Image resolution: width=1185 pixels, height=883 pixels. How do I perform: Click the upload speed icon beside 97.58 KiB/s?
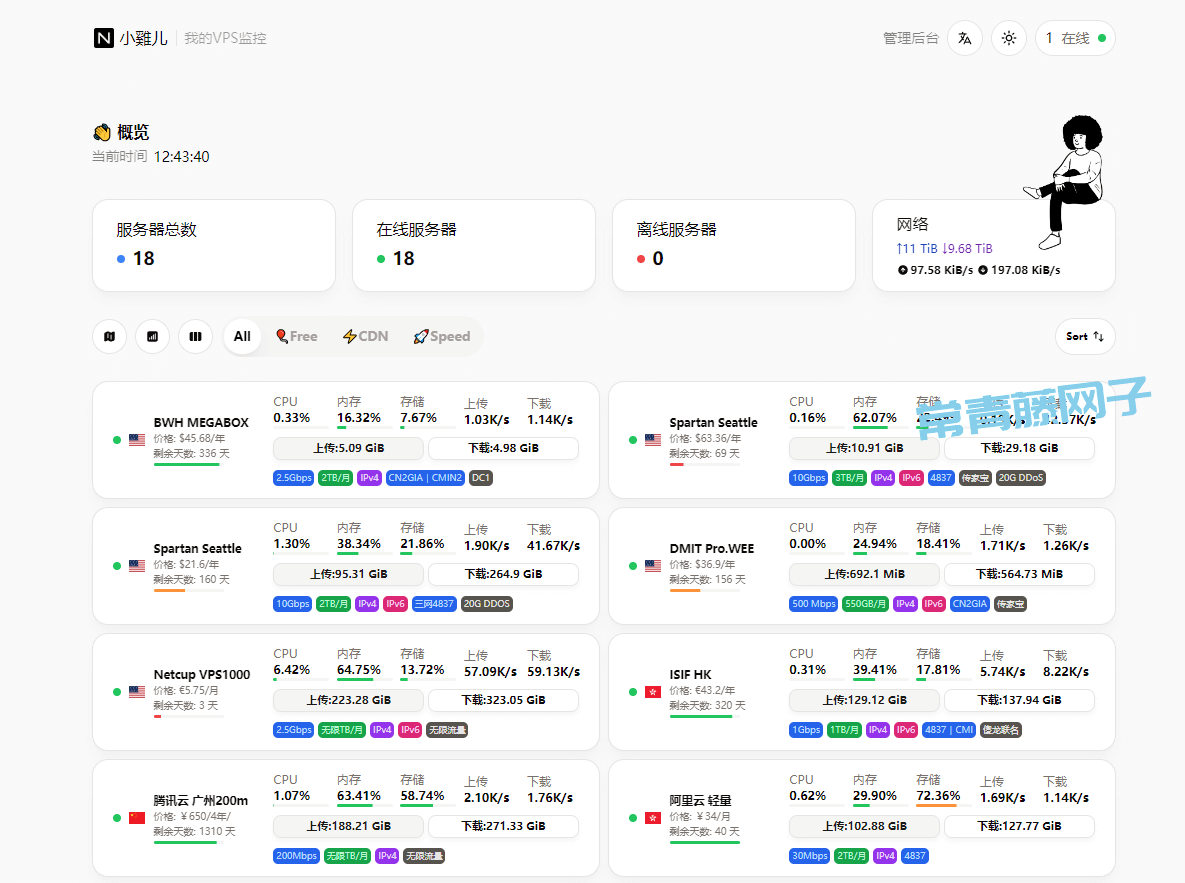[902, 270]
